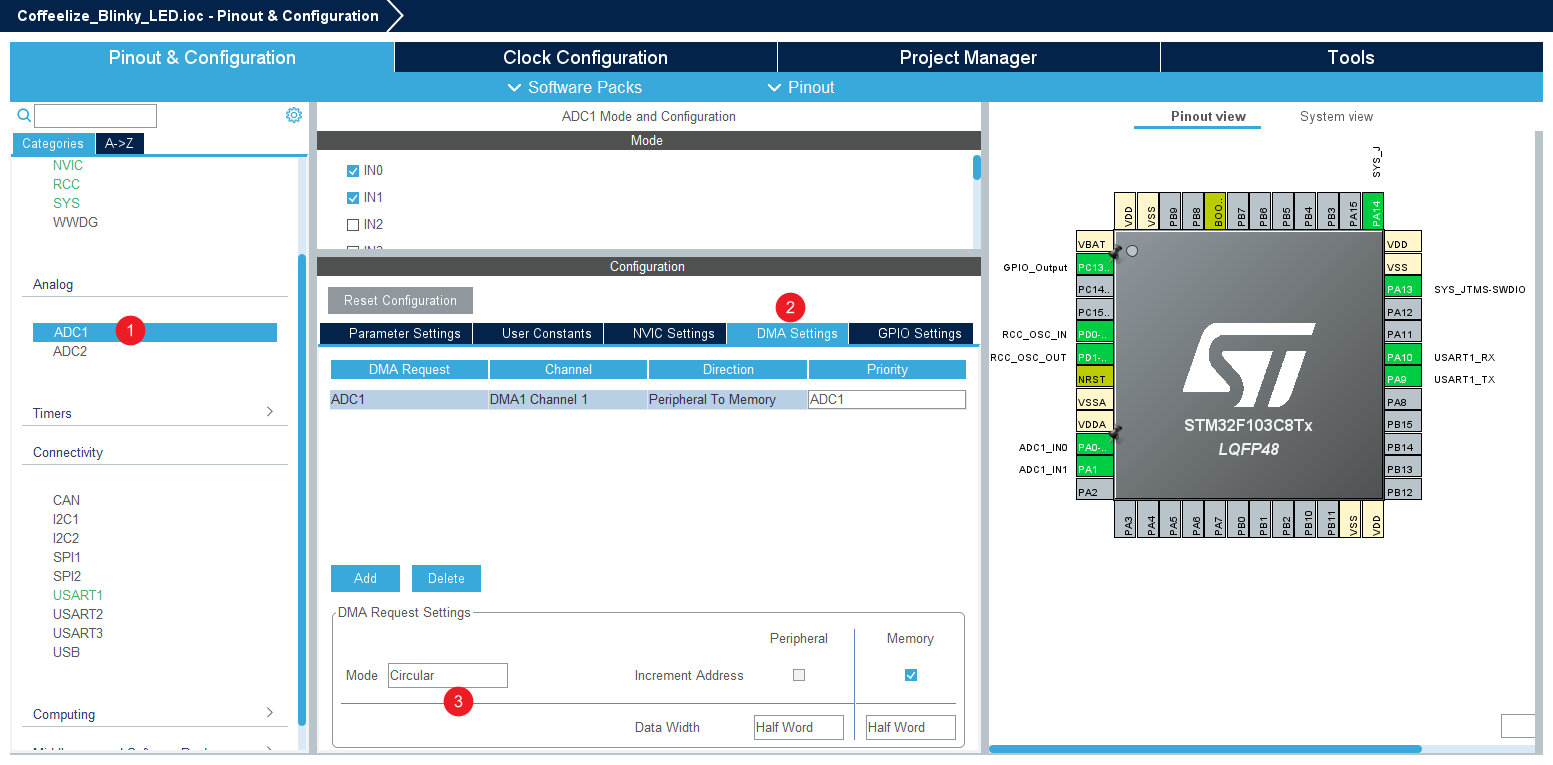The width and height of the screenshot is (1553, 765).
Task: Enable the IN2 channel checkbox
Action: [x=353, y=225]
